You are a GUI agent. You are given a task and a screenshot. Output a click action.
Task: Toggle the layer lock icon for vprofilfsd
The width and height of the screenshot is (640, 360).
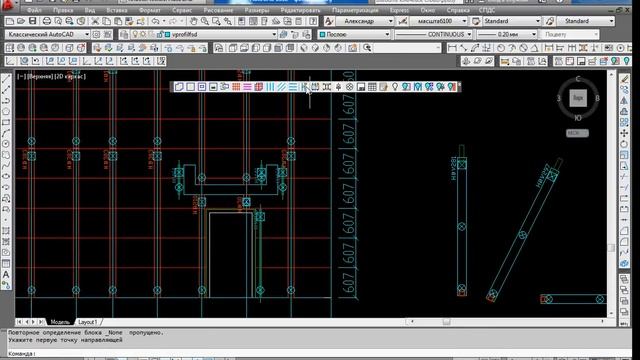point(160,35)
